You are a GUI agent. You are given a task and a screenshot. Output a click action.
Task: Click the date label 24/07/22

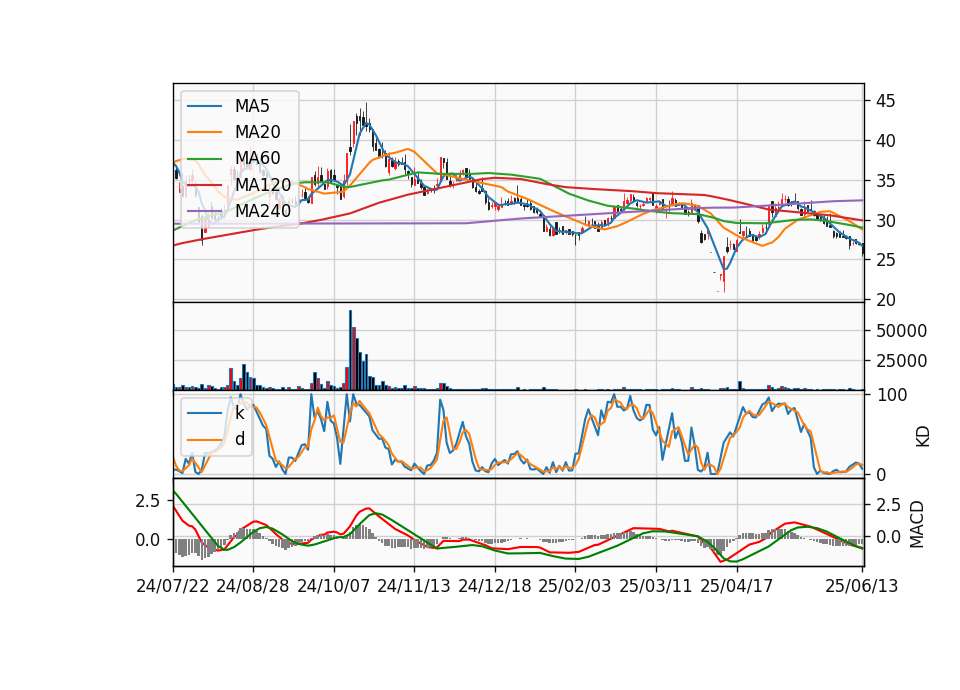click(173, 586)
